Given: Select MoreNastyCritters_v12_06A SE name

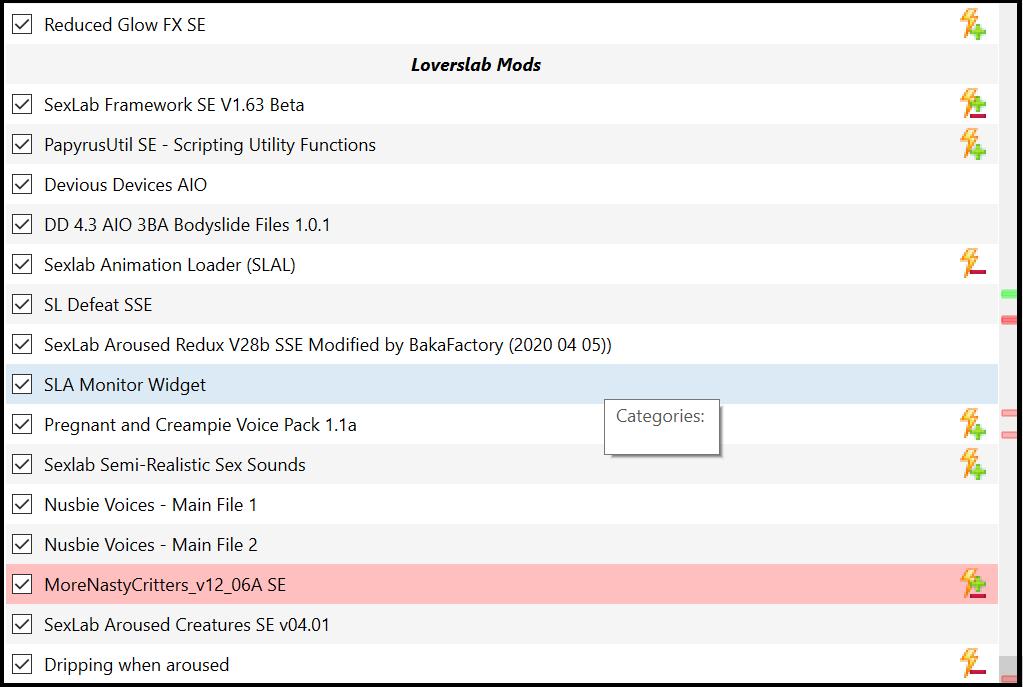Looking at the screenshot, I should pyautogui.click(x=165, y=585).
